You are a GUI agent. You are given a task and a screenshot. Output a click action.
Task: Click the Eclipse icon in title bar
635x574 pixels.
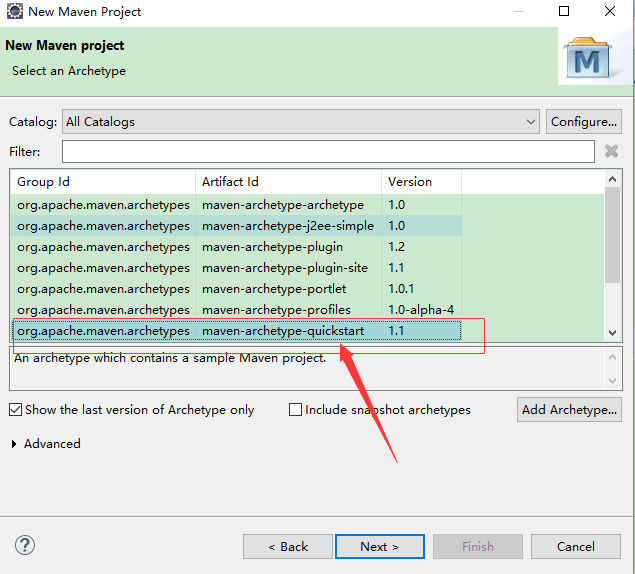click(15, 11)
